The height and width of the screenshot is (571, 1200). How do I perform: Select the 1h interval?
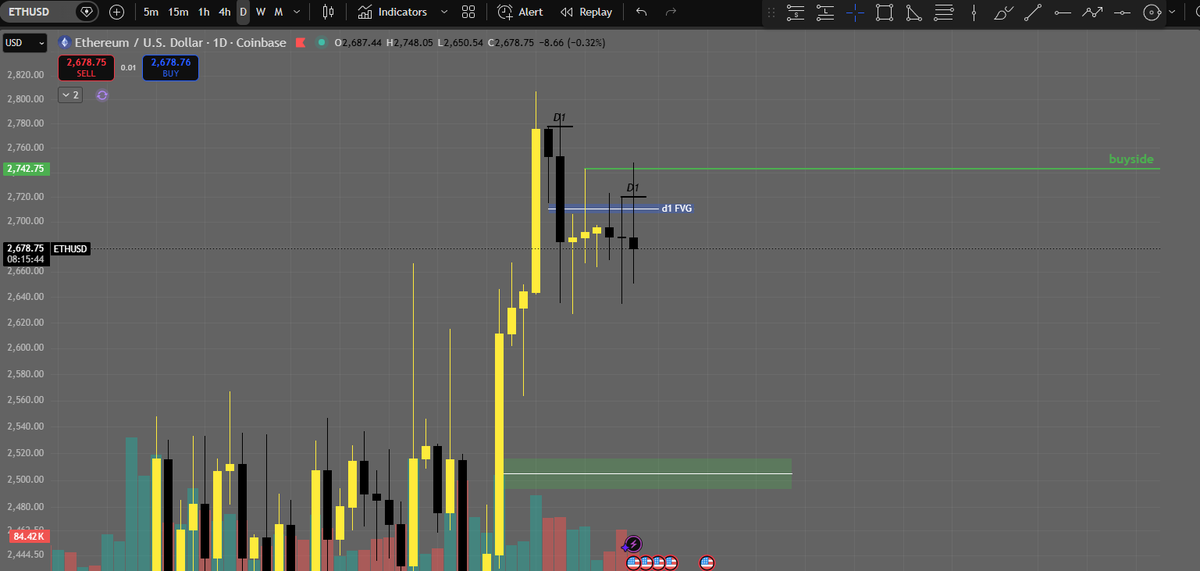[204, 12]
